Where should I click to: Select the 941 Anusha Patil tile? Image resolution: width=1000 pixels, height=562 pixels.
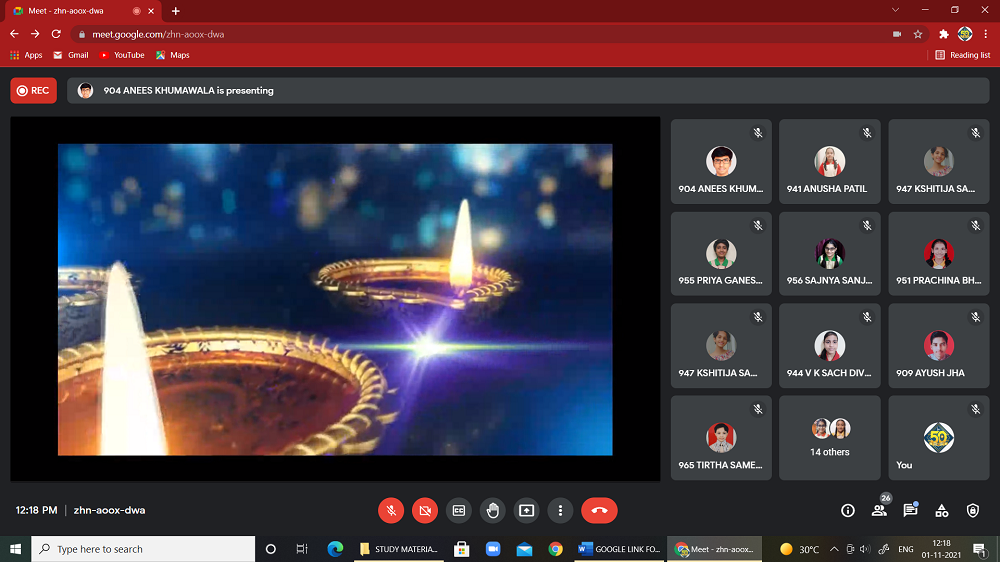point(830,162)
